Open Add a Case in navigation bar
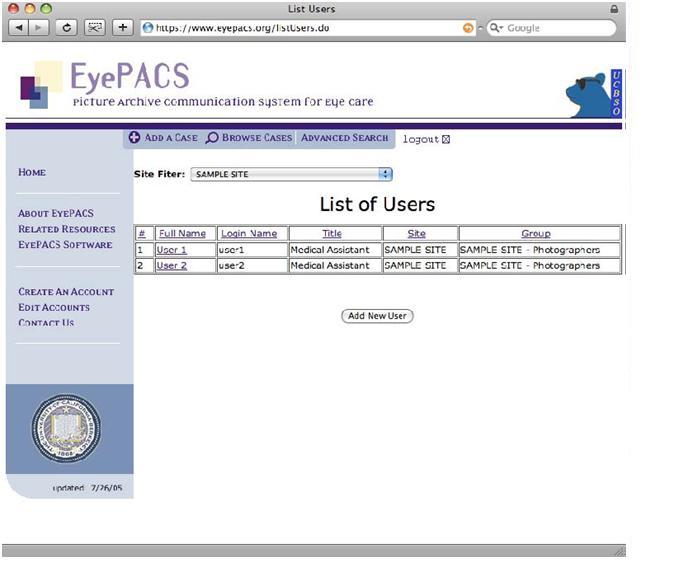Screen dimensions: 683x564 pos(163,138)
